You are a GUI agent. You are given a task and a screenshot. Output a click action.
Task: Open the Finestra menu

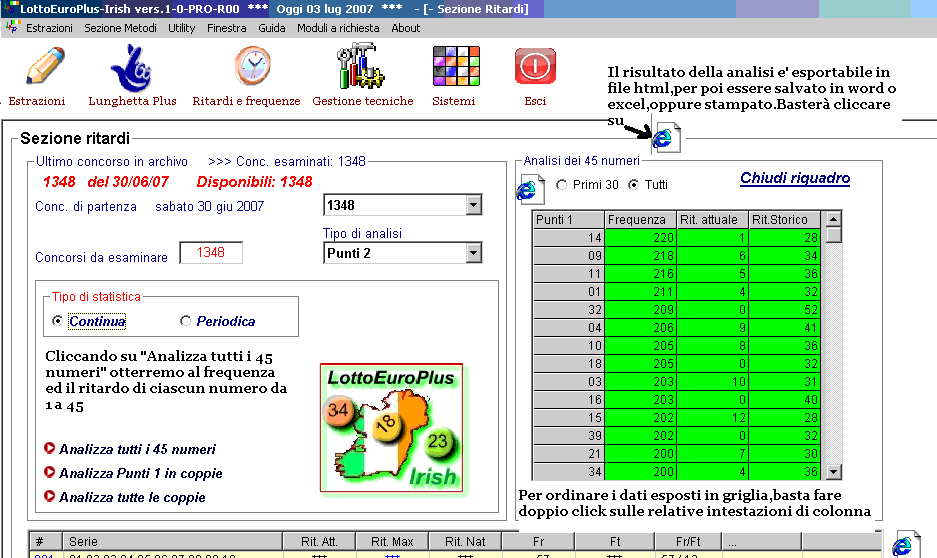(x=226, y=28)
